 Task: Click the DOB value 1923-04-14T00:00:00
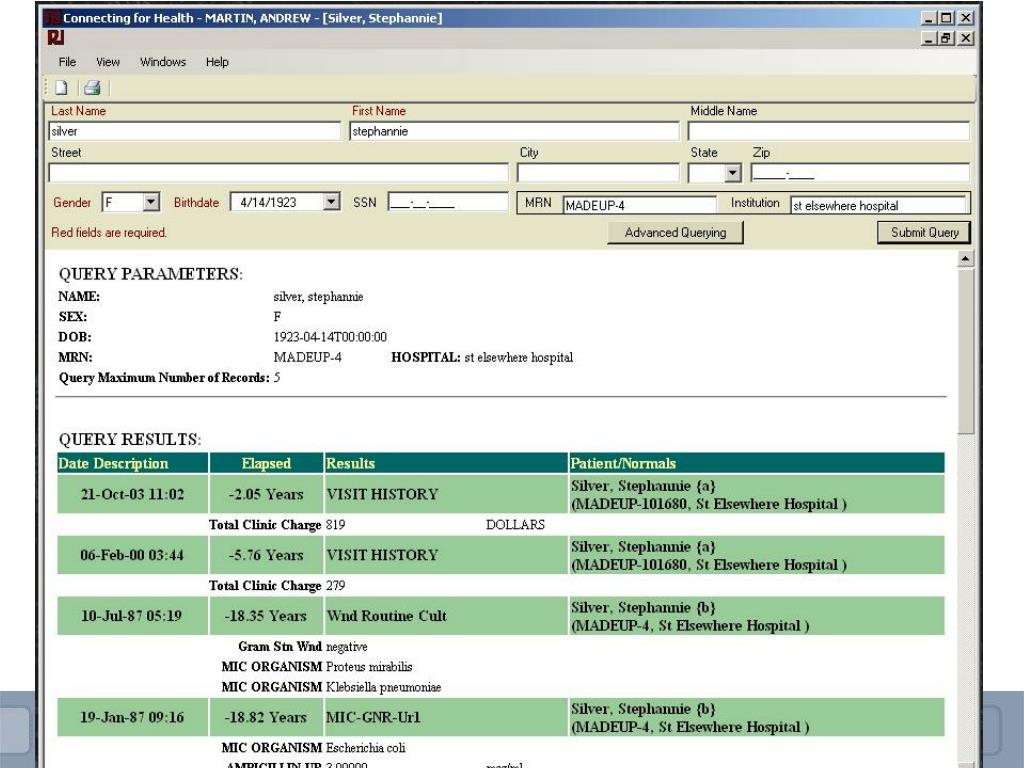point(330,337)
